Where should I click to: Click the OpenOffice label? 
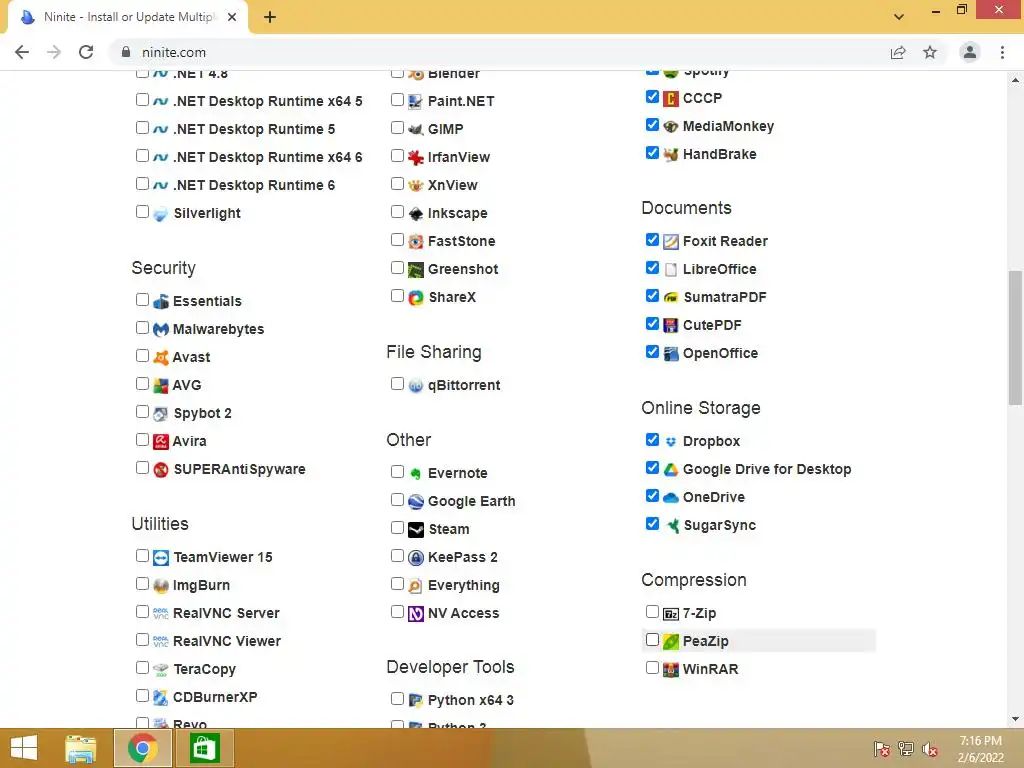(x=720, y=353)
